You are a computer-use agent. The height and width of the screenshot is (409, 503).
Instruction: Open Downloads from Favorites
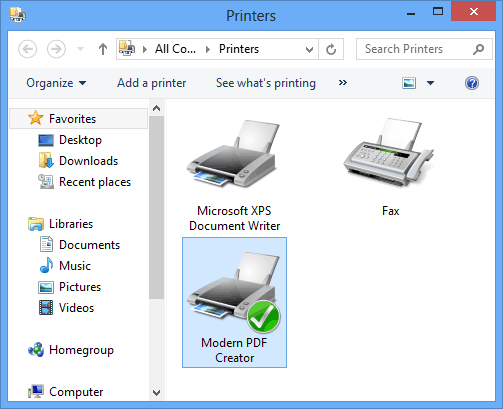89,161
